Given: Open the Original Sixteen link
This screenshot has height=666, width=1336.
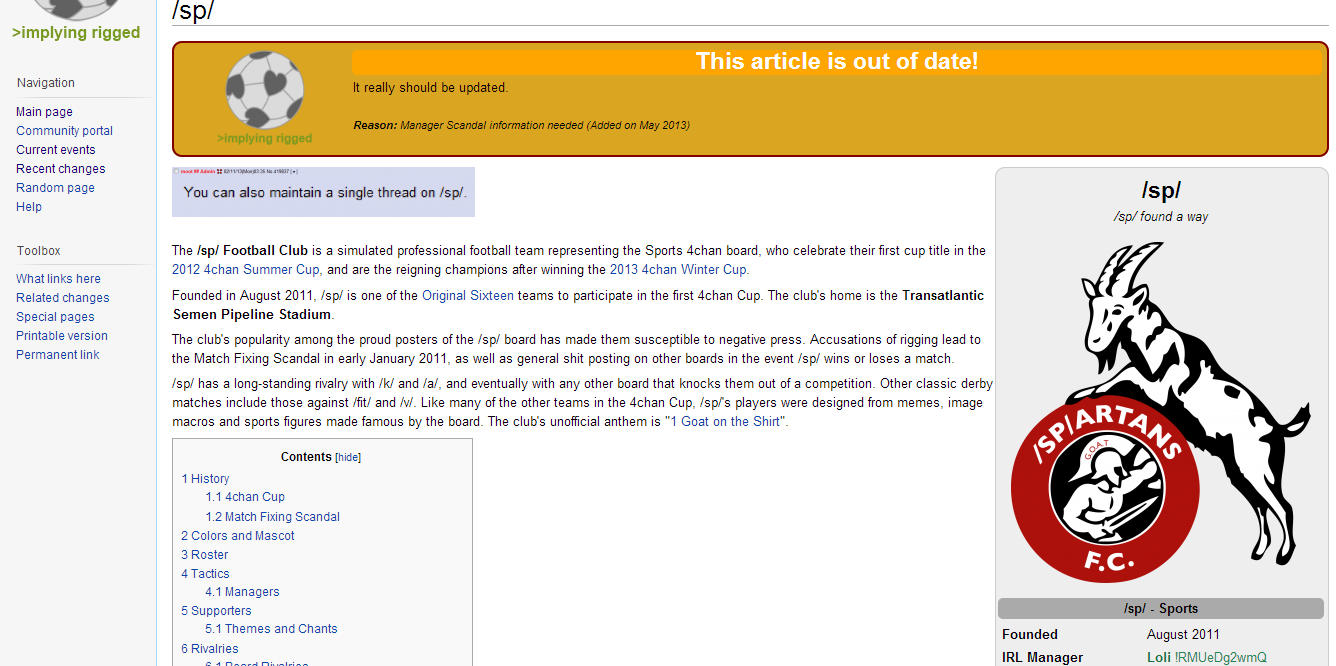Looking at the screenshot, I should [468, 296].
